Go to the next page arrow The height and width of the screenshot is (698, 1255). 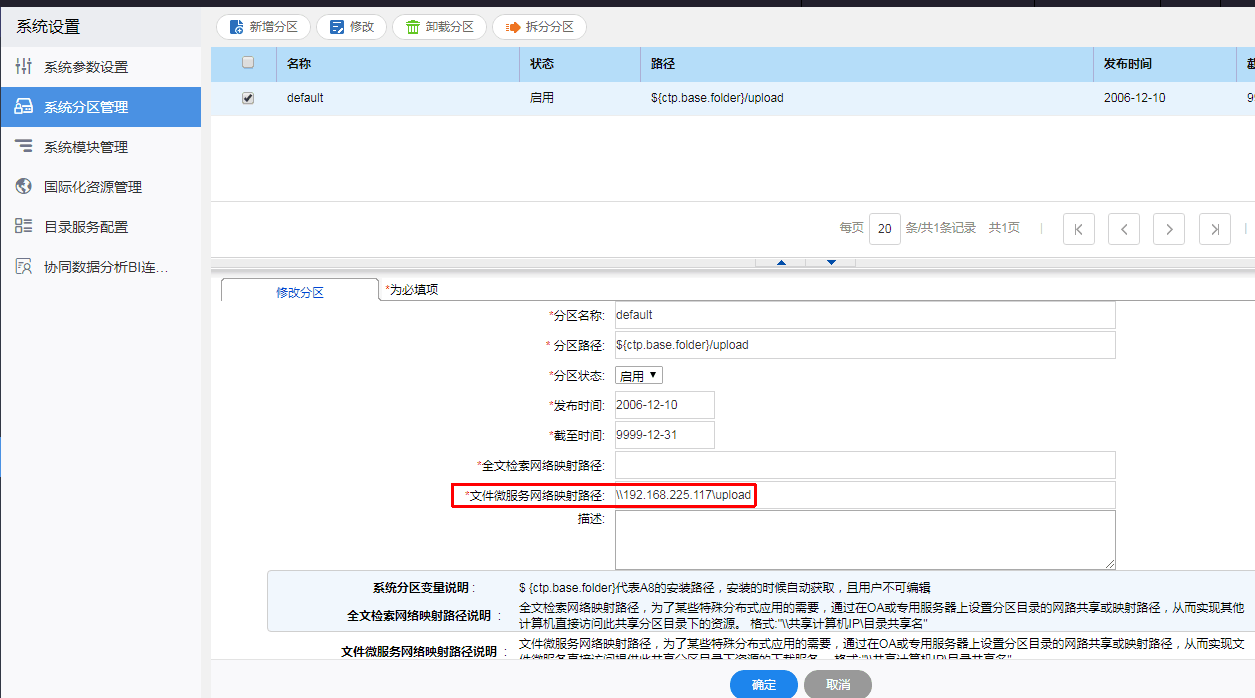[x=1169, y=229]
